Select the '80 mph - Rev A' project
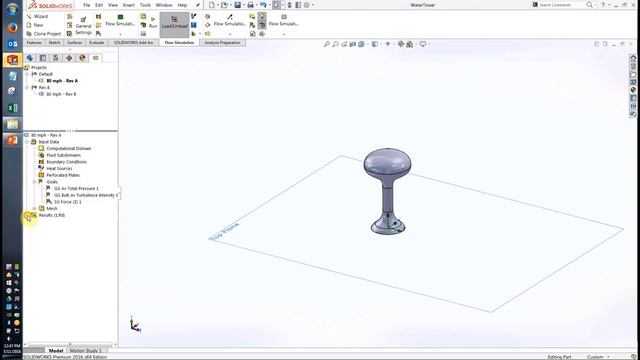640x360 pixels. 62,81
